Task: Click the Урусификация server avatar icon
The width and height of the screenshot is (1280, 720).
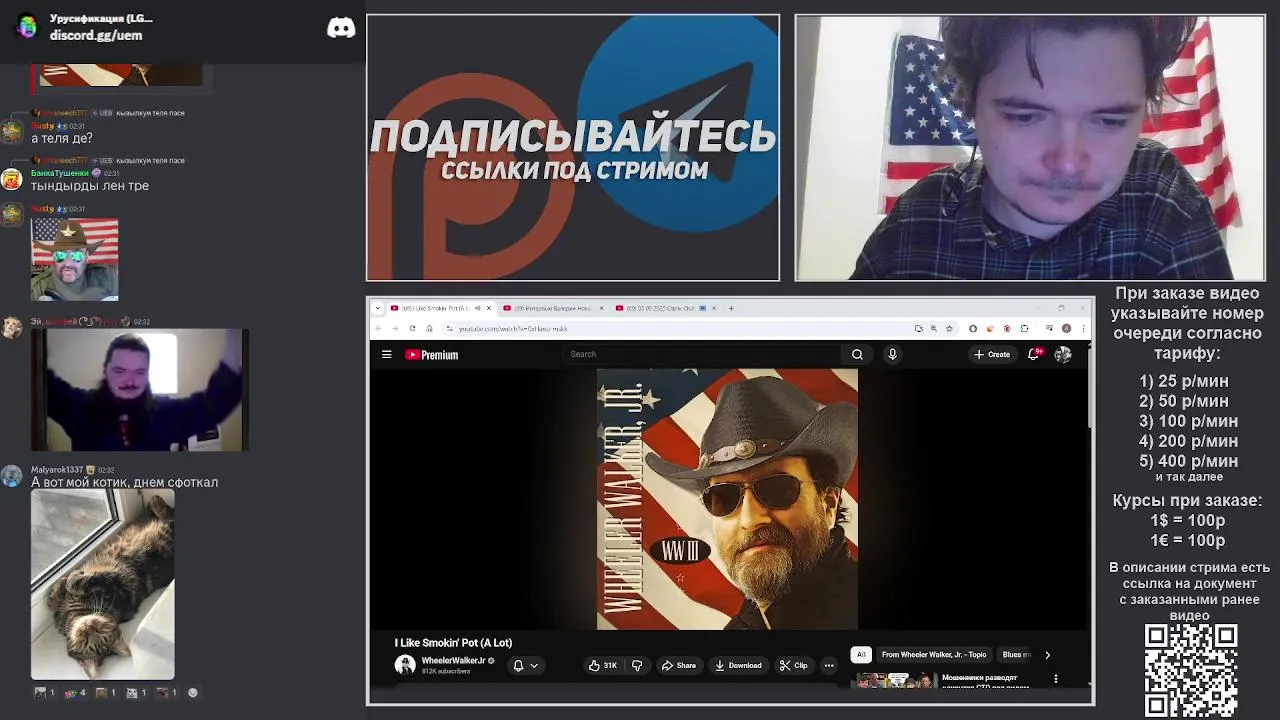Action: 27,27
